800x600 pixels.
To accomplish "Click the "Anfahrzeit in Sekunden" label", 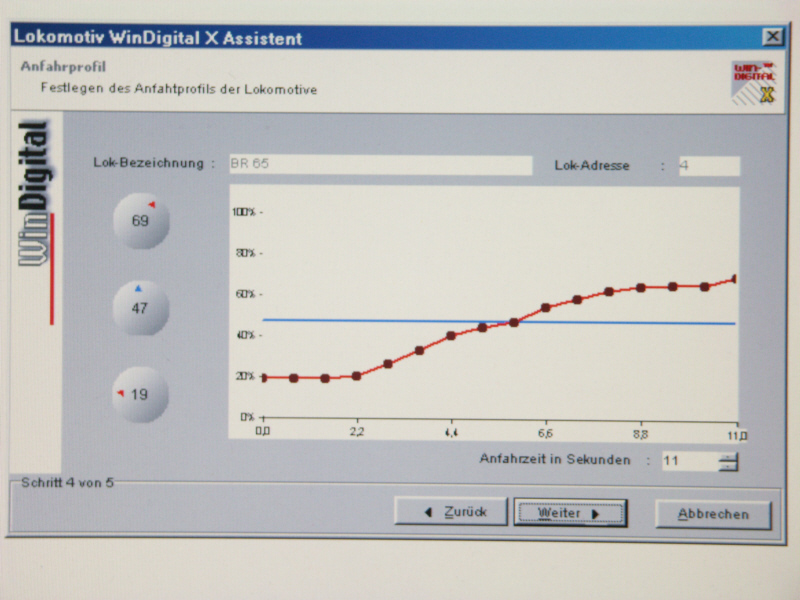I will point(555,459).
